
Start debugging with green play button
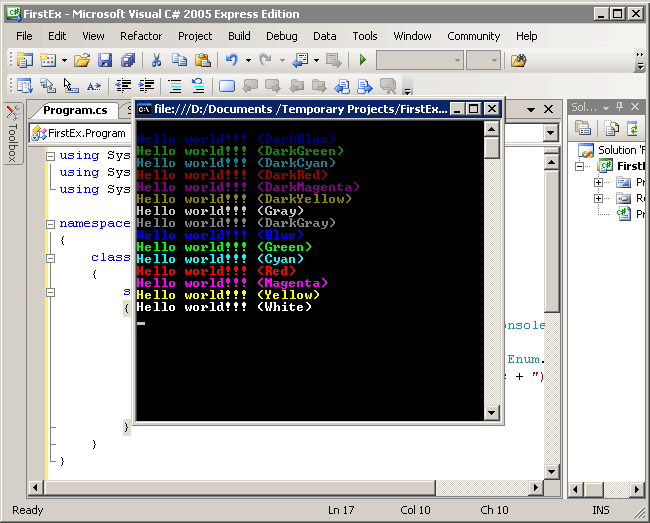363,61
